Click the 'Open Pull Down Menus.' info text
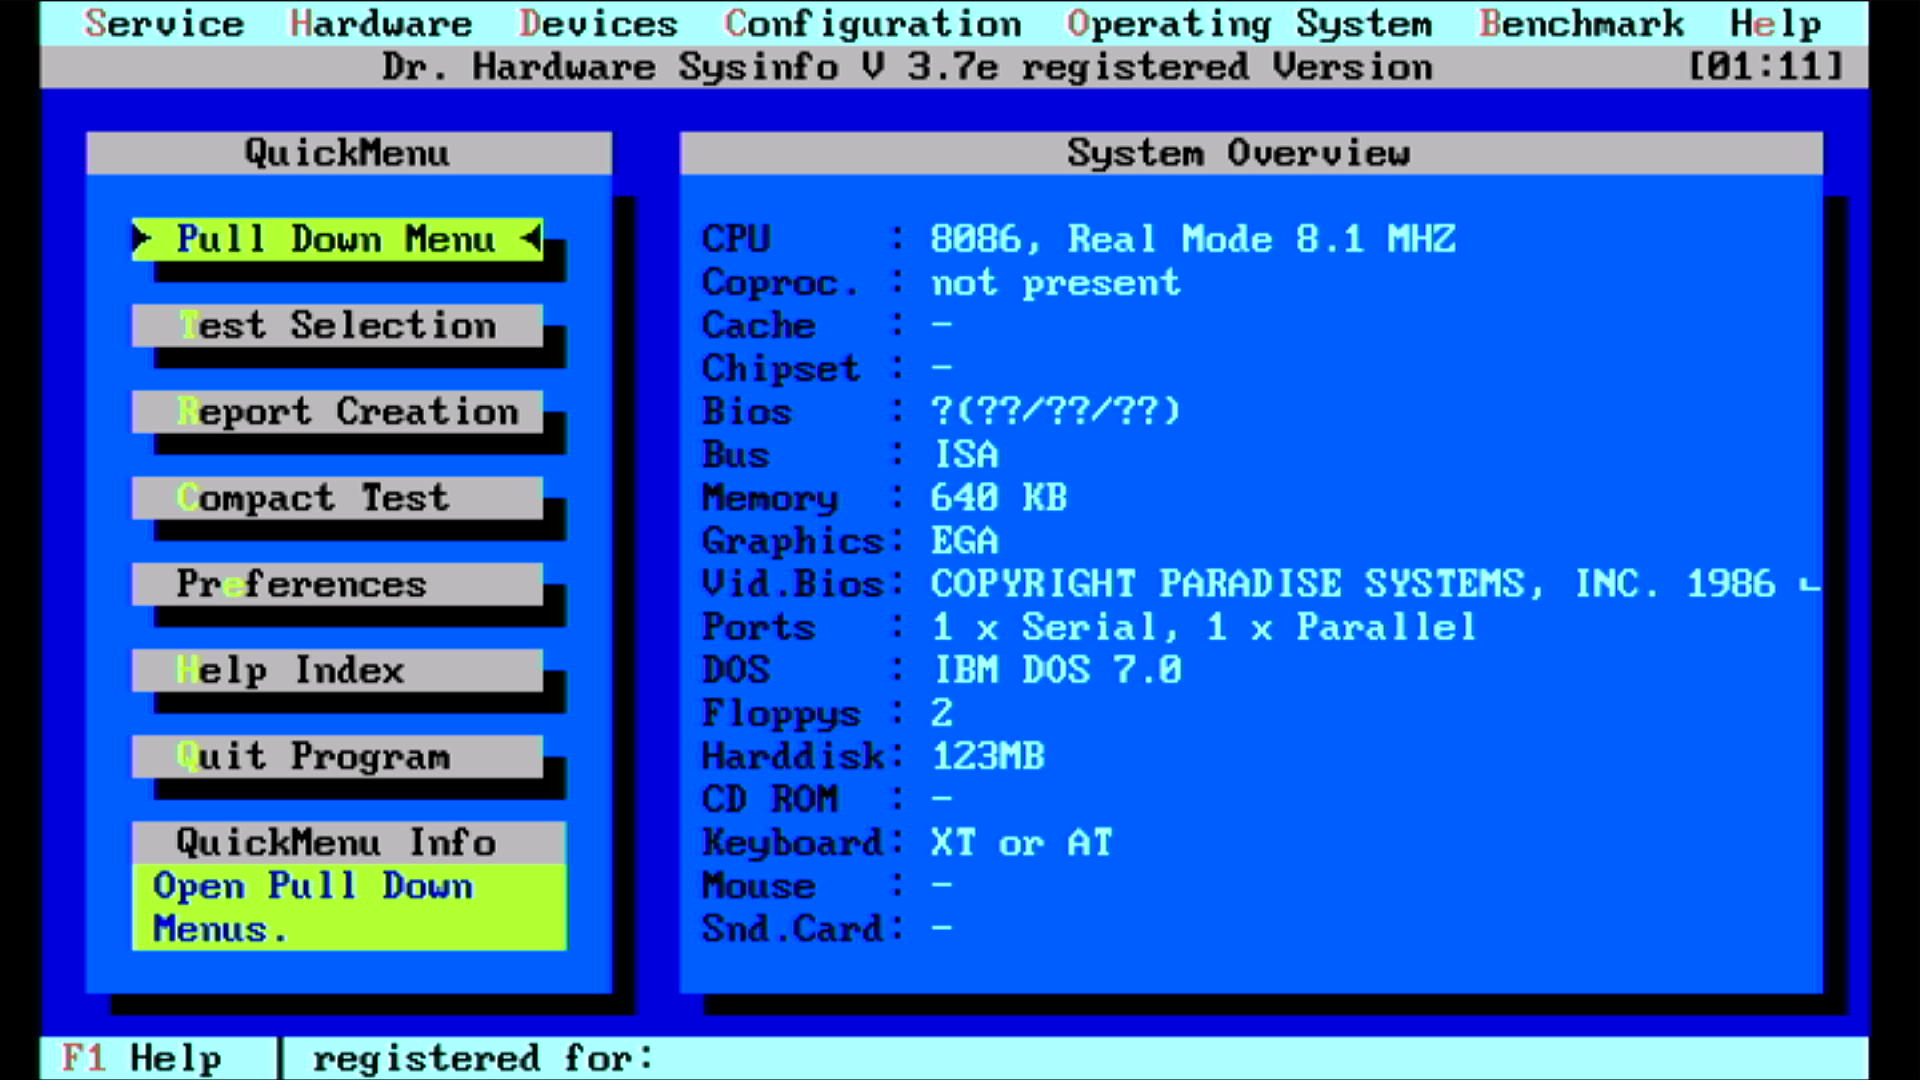Screen dimensions: 1920x1080 [x=313, y=907]
